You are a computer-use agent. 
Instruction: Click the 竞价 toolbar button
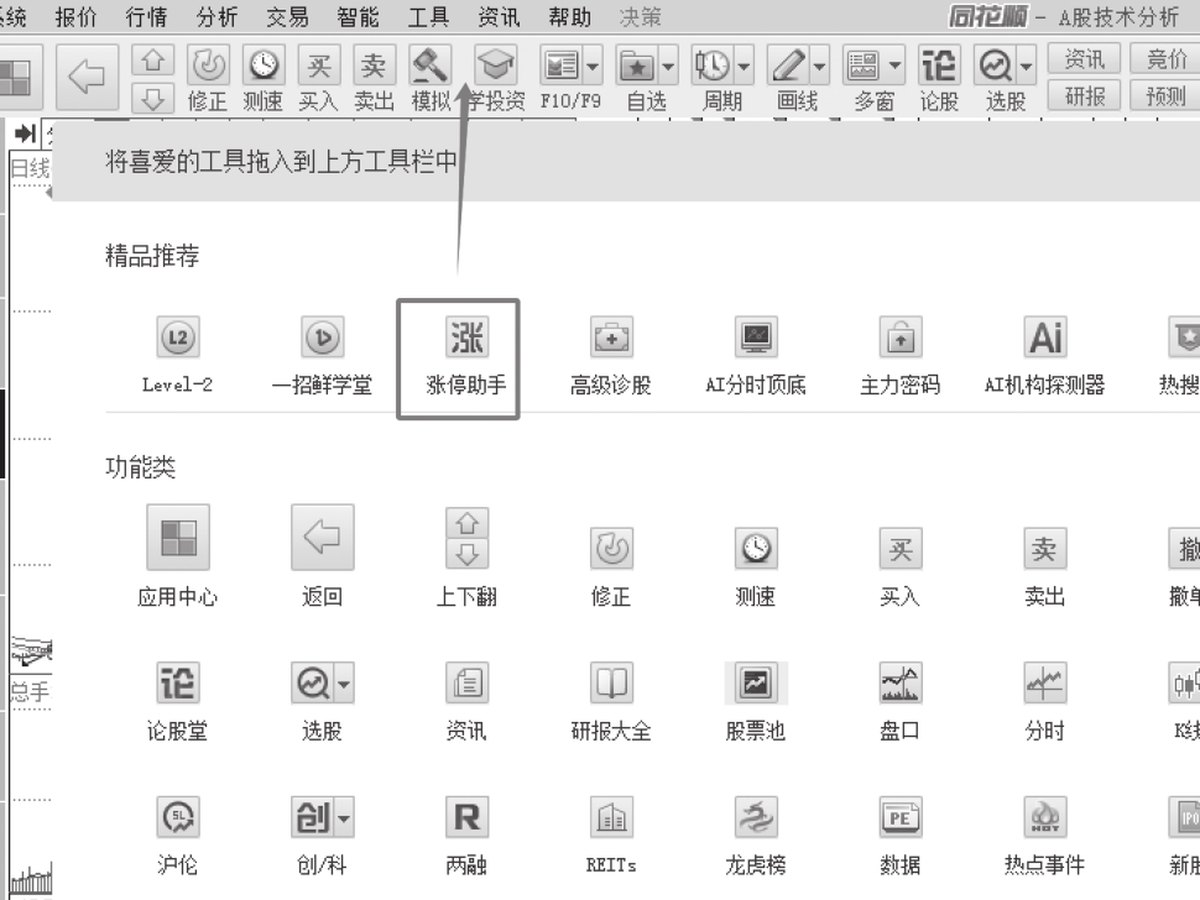pos(1166,59)
